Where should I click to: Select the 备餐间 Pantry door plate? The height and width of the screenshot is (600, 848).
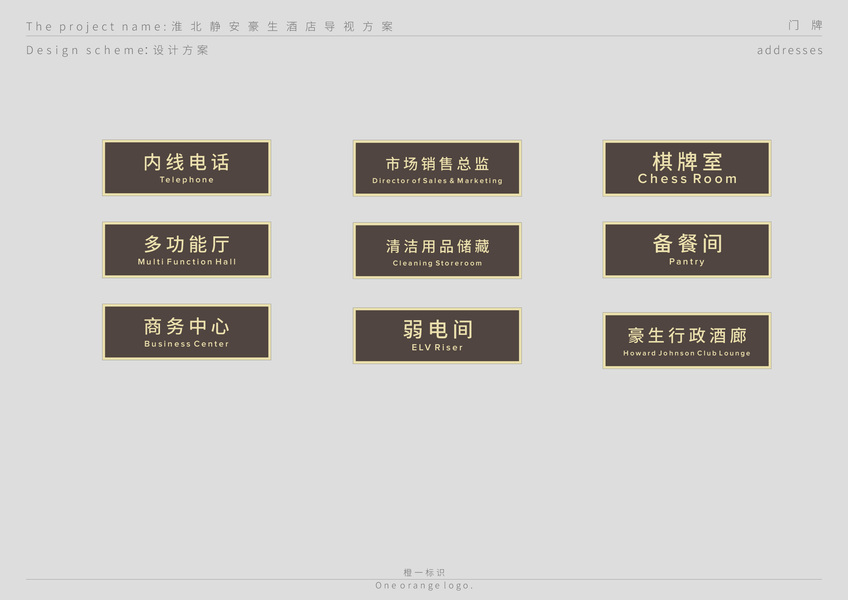coord(687,250)
